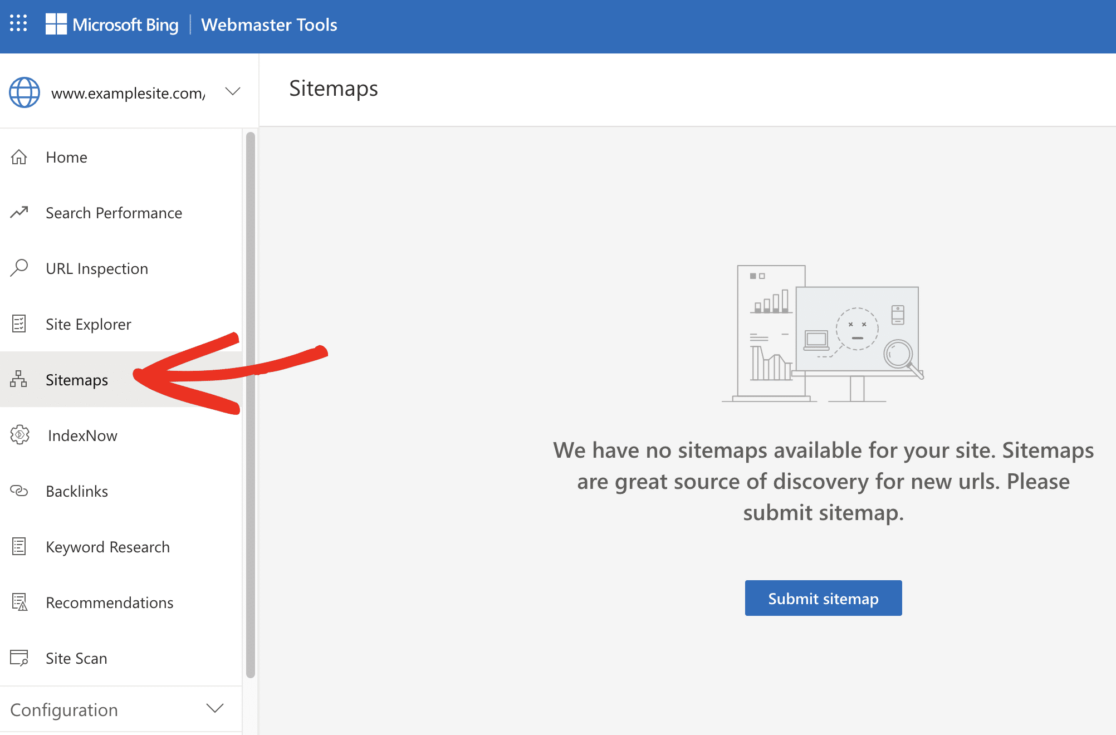Select the IndexNow gear icon
The height and width of the screenshot is (735, 1116).
point(22,435)
